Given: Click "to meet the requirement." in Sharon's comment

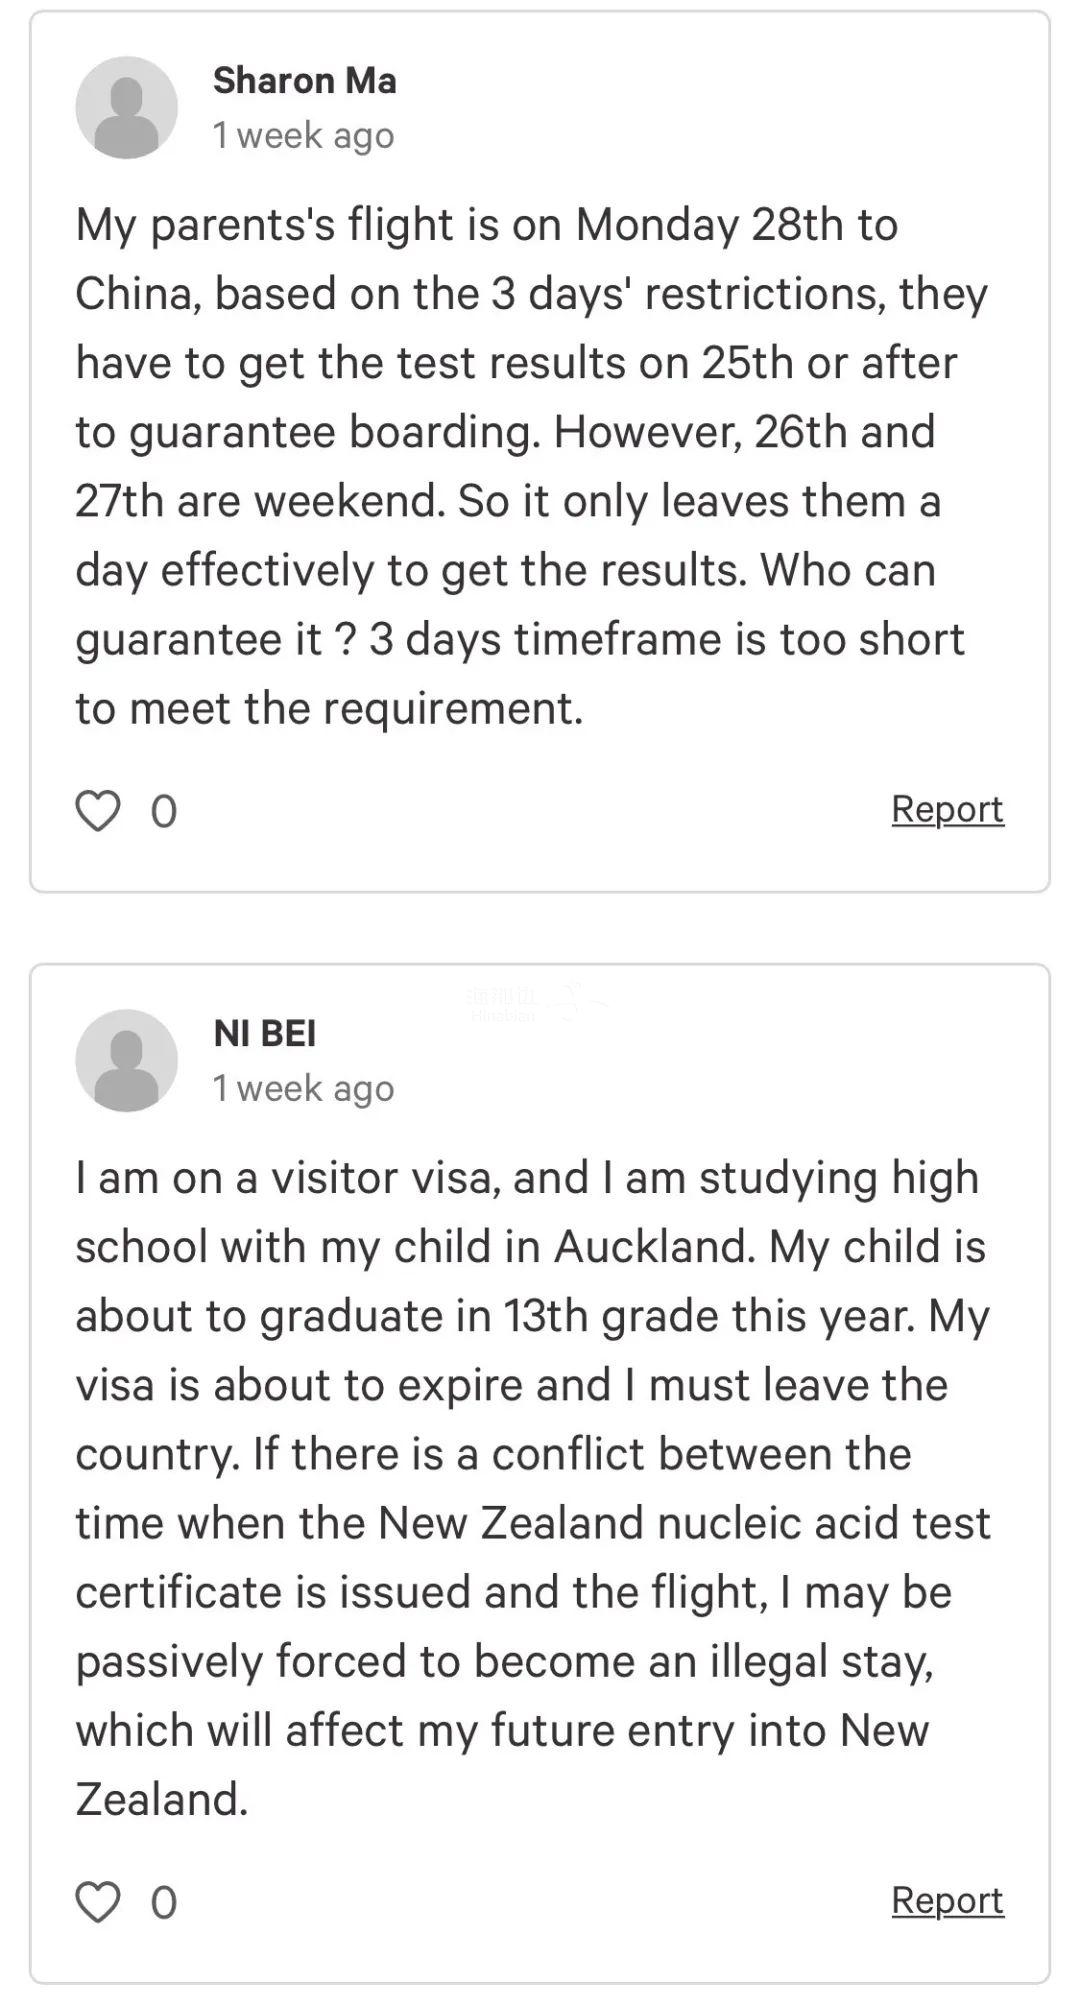Looking at the screenshot, I should pyautogui.click(x=329, y=709).
